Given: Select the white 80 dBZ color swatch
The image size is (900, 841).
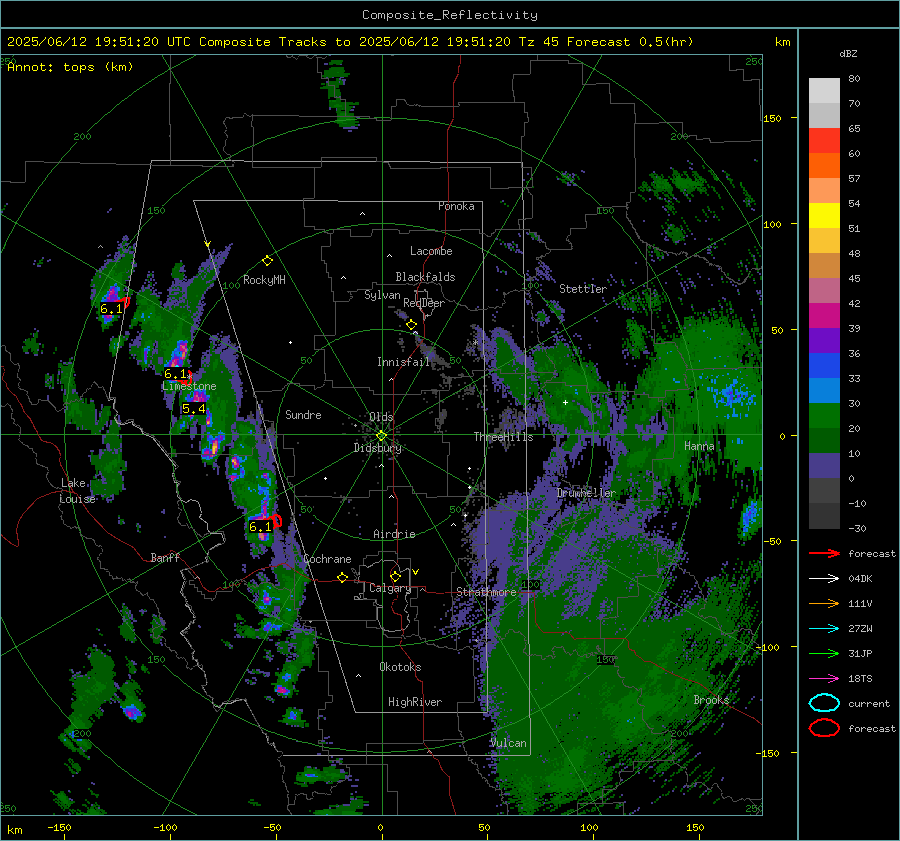Looking at the screenshot, I should (x=824, y=90).
